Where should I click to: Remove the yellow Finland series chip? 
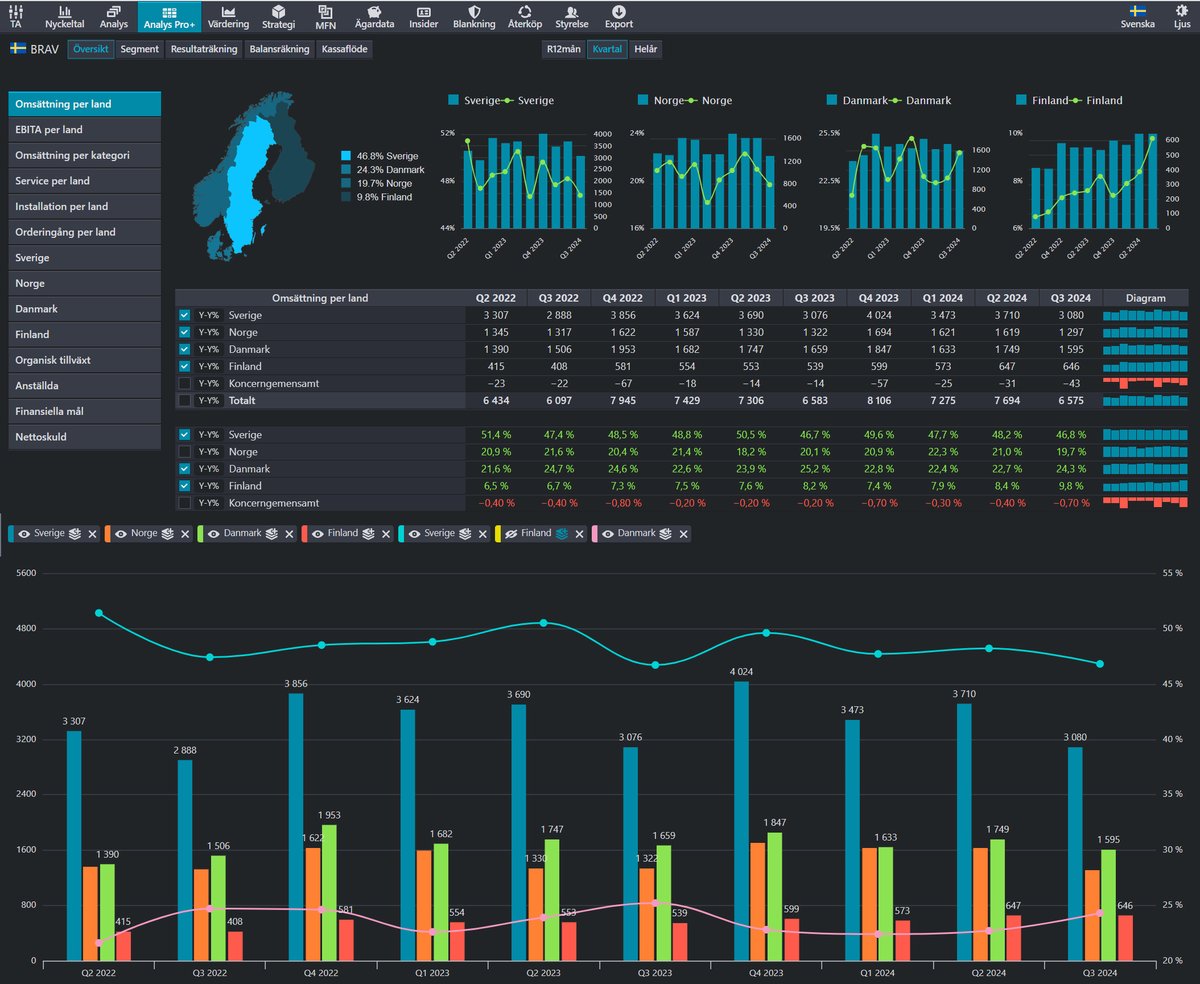click(577, 534)
